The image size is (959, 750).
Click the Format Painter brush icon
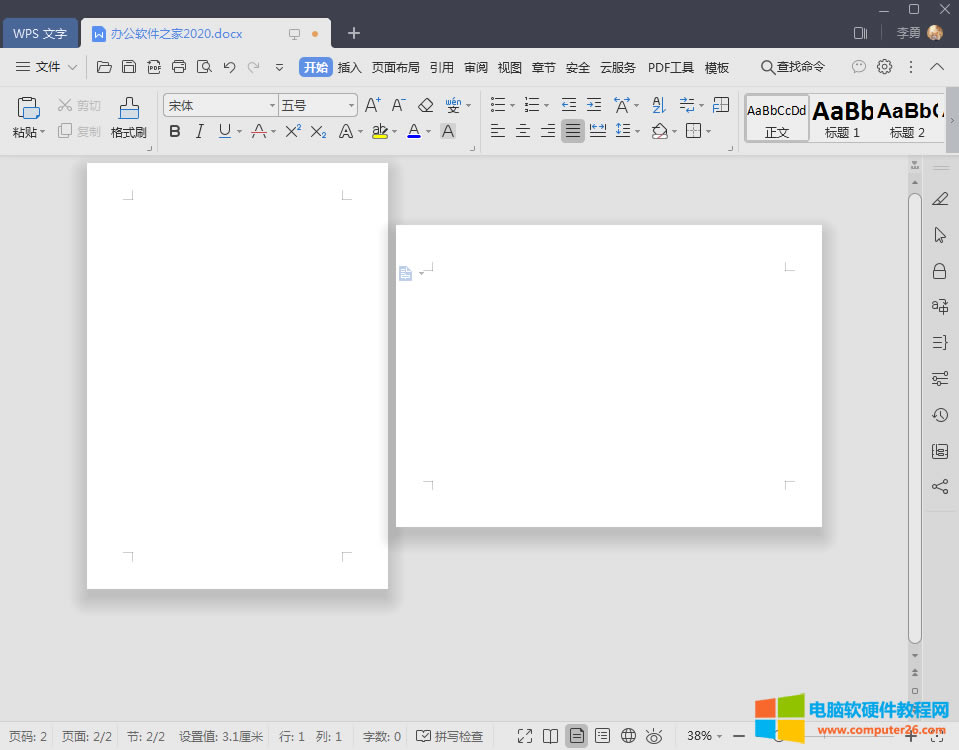(128, 109)
